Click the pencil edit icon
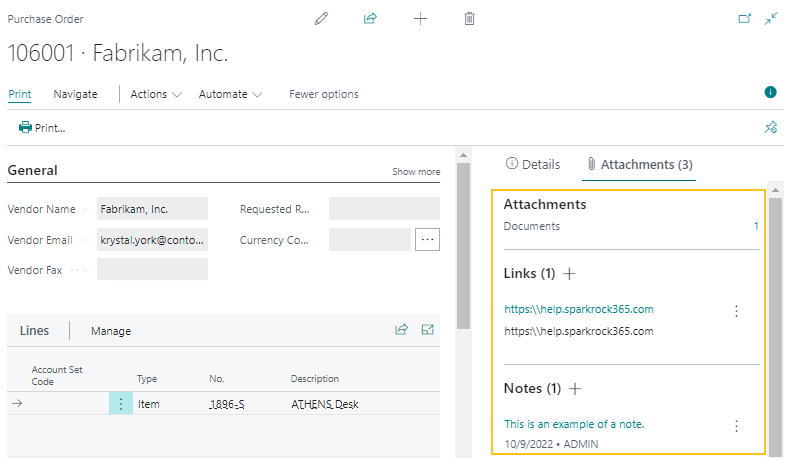Image resolution: width=792 pixels, height=458 pixels. (321, 19)
